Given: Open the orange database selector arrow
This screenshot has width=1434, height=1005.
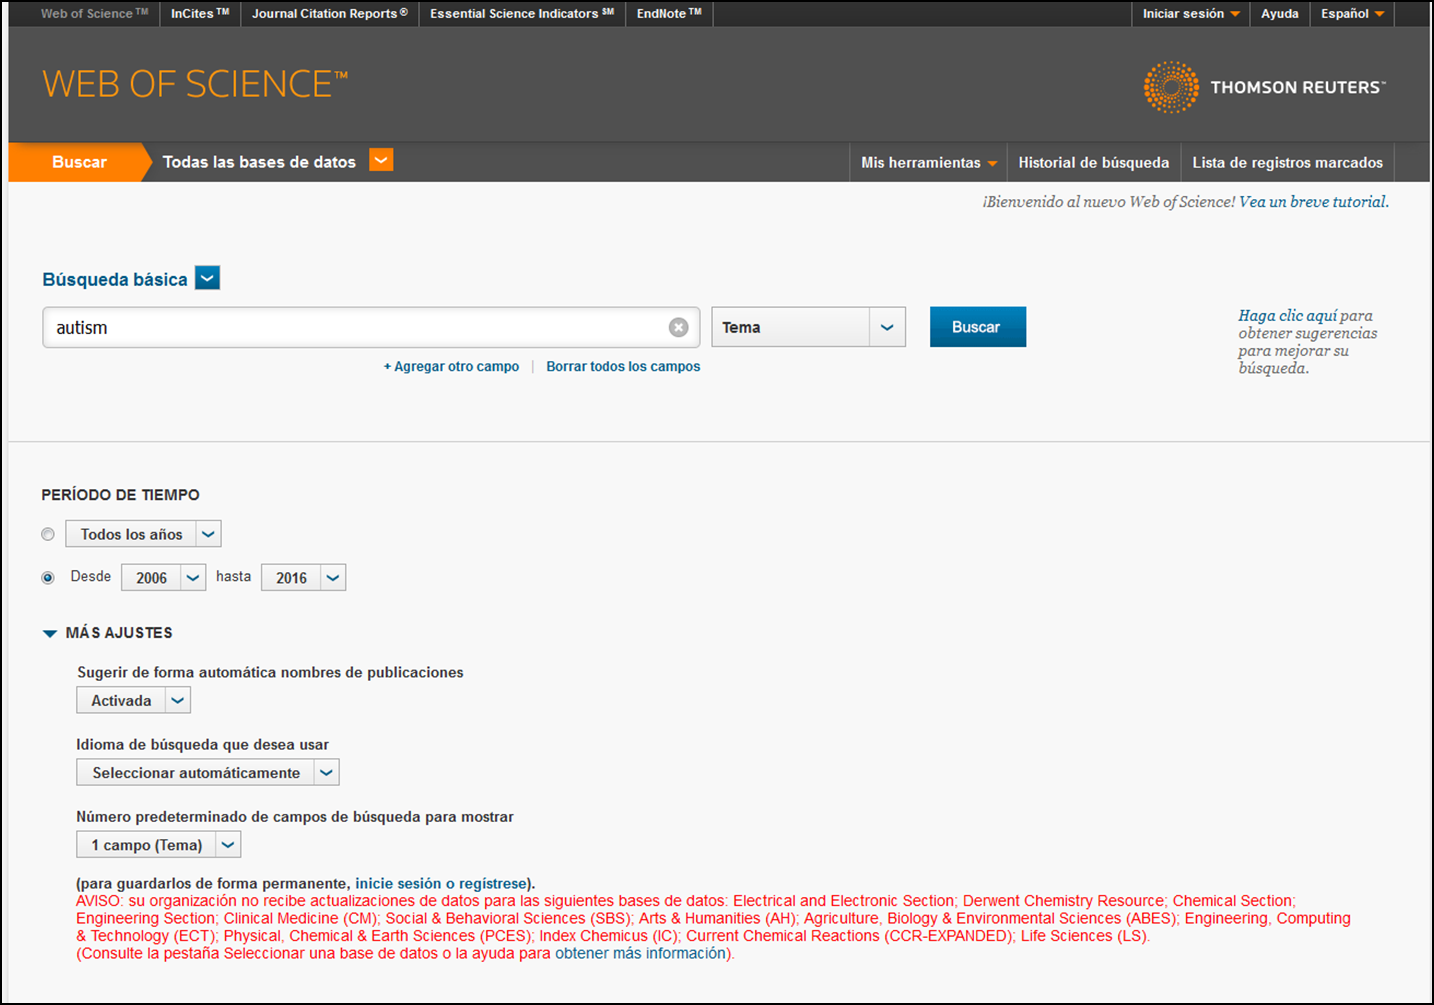Looking at the screenshot, I should point(381,160).
